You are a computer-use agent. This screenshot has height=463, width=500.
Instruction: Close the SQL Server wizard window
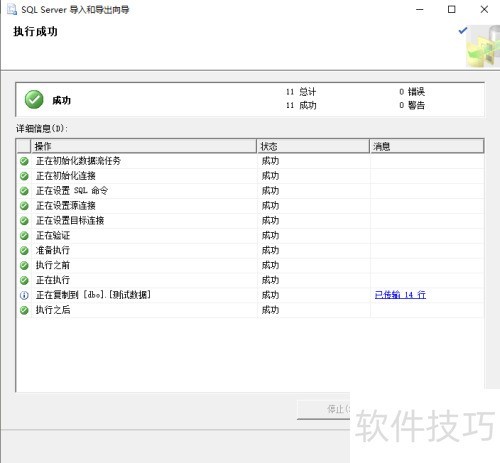(x=484, y=10)
